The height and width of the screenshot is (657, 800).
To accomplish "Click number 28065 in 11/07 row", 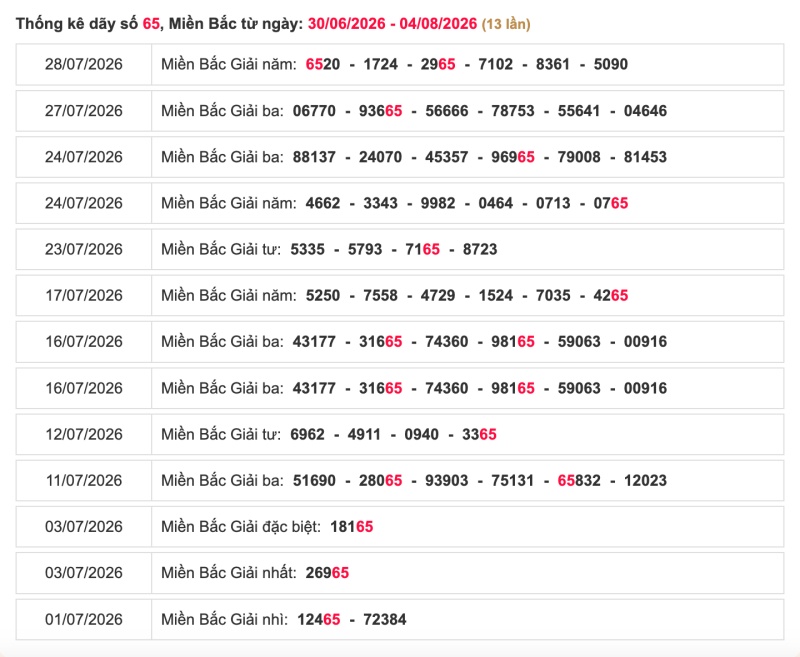I will click(x=380, y=481).
